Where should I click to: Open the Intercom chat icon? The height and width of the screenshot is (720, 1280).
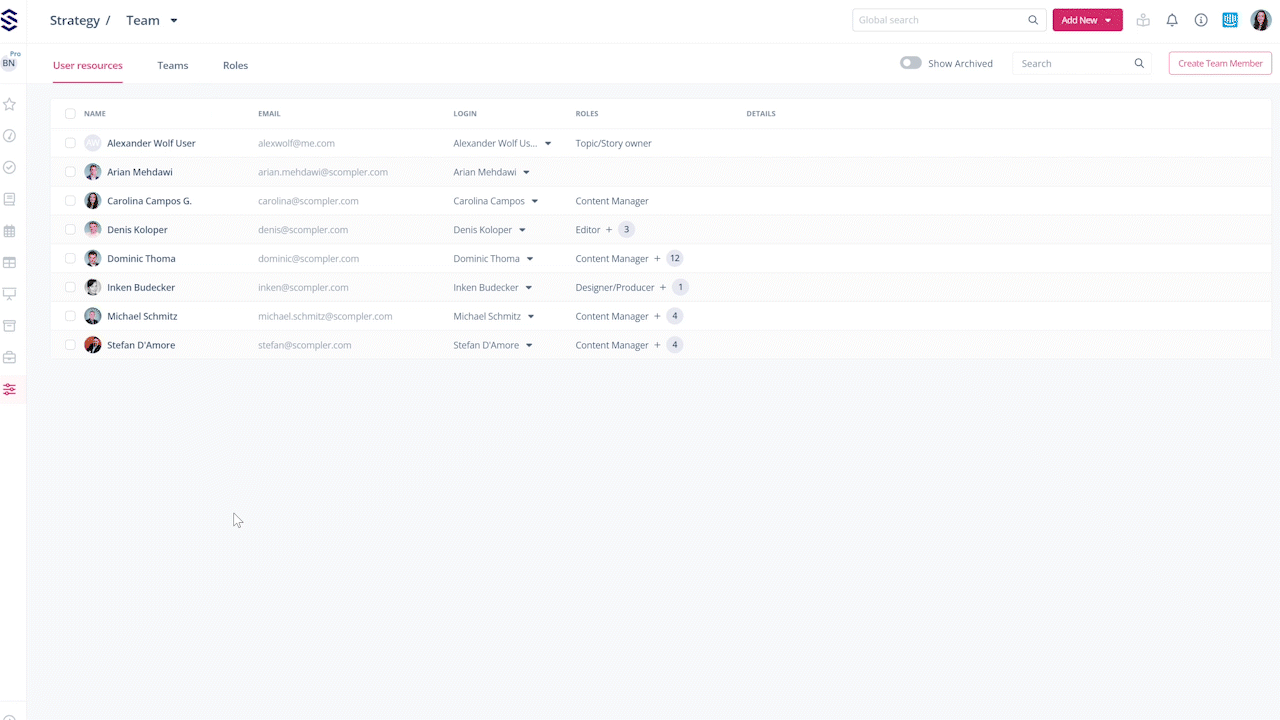[1230, 20]
